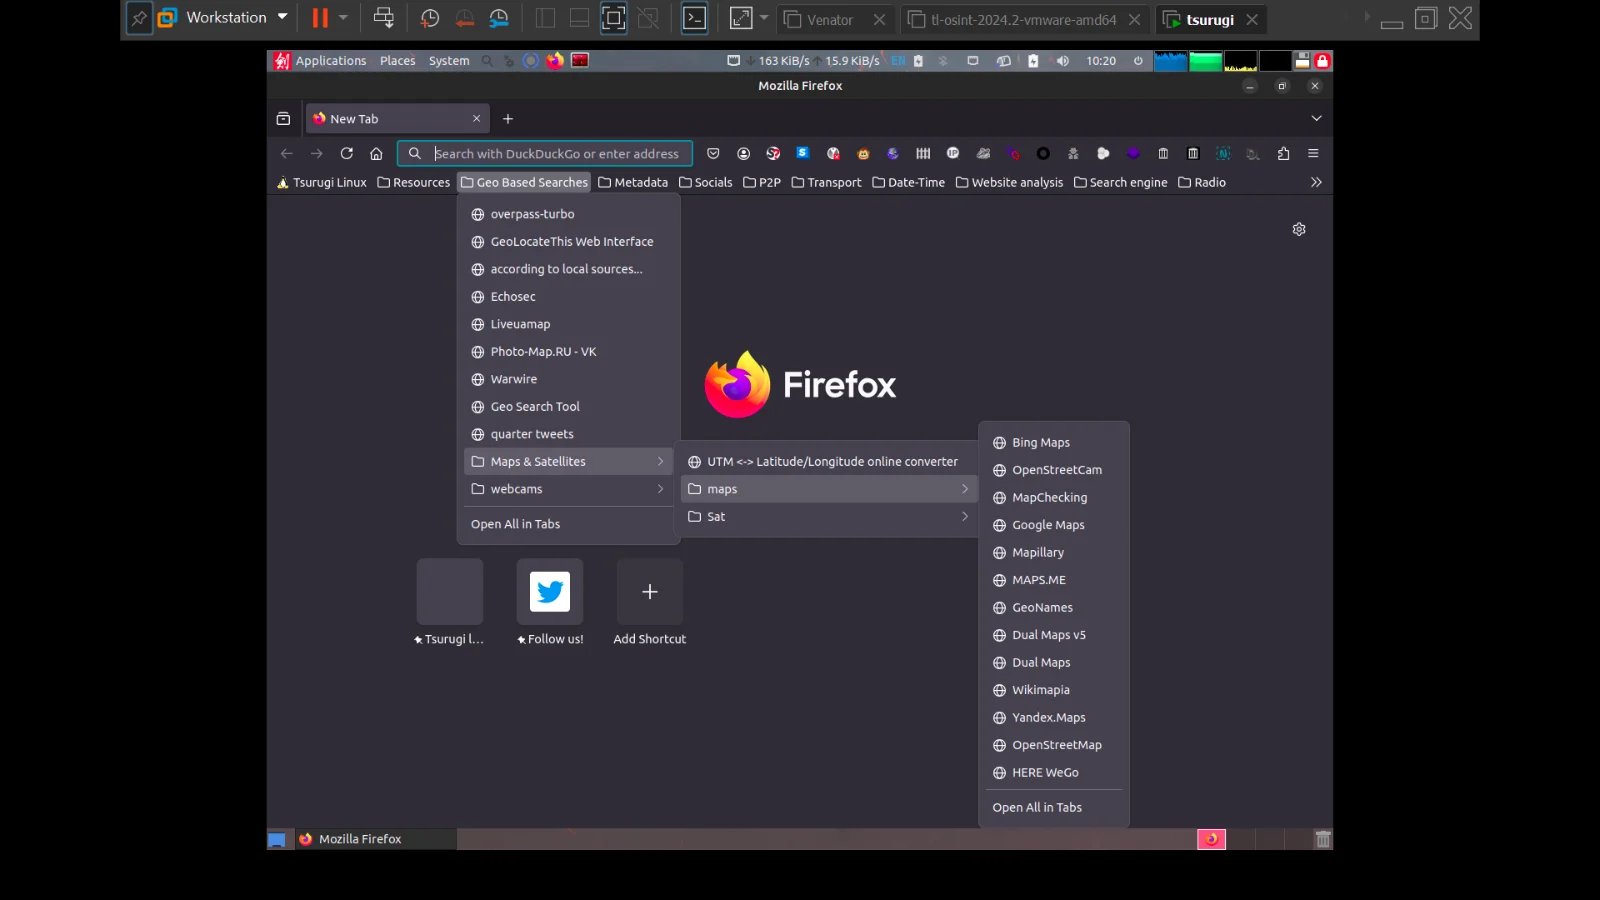Enter full screen in Workstation toolbar
The height and width of the screenshot is (900, 1600).
(614, 18)
